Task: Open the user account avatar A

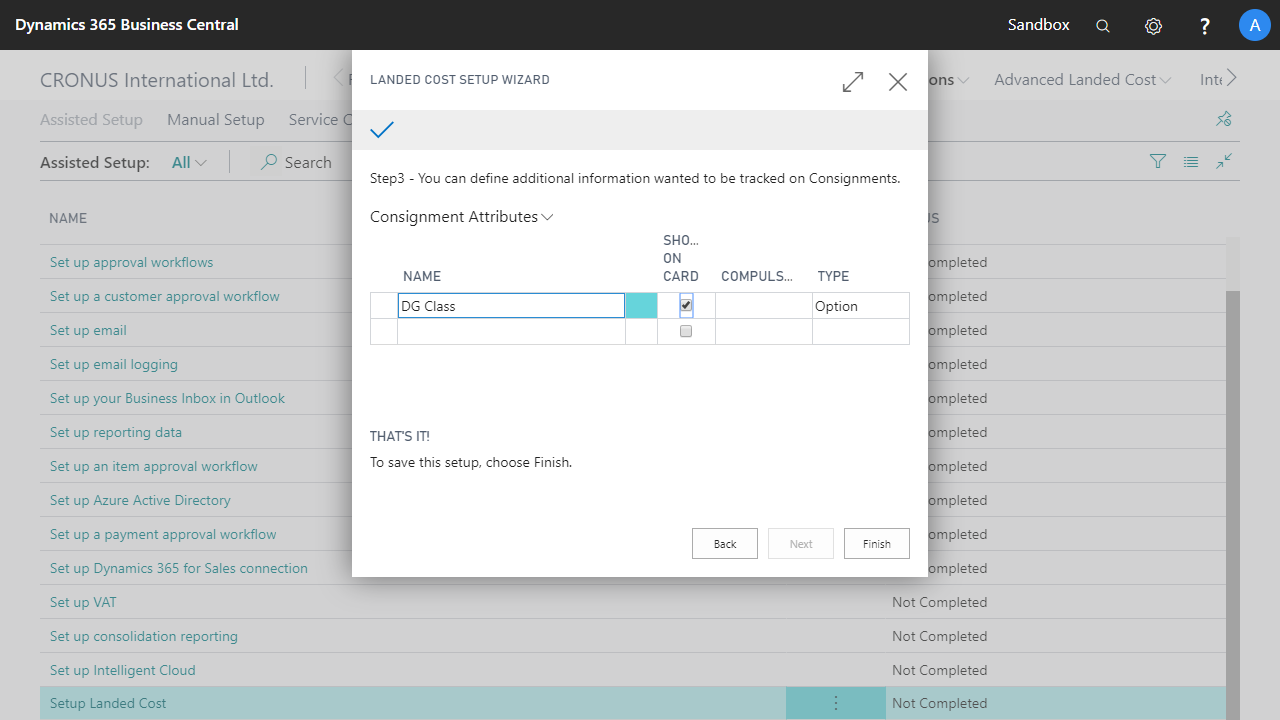Action: (x=1254, y=25)
